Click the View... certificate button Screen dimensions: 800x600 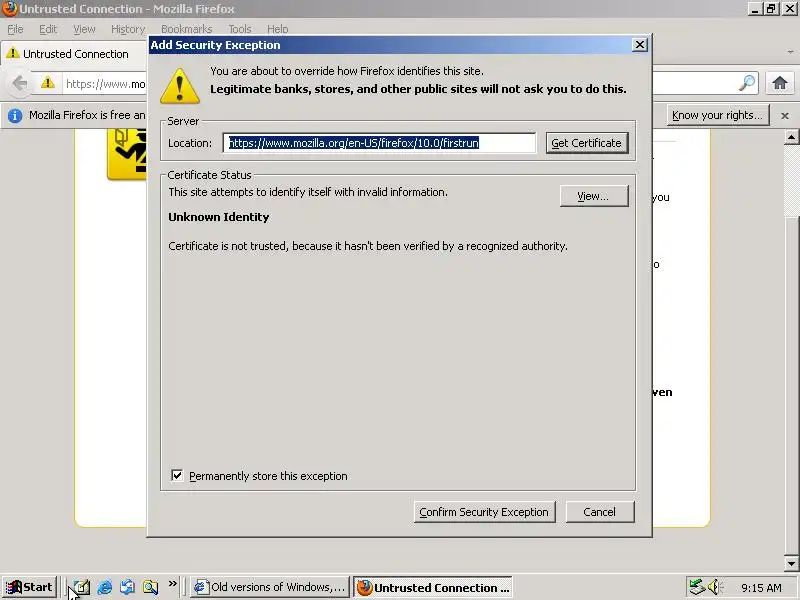[x=594, y=196]
